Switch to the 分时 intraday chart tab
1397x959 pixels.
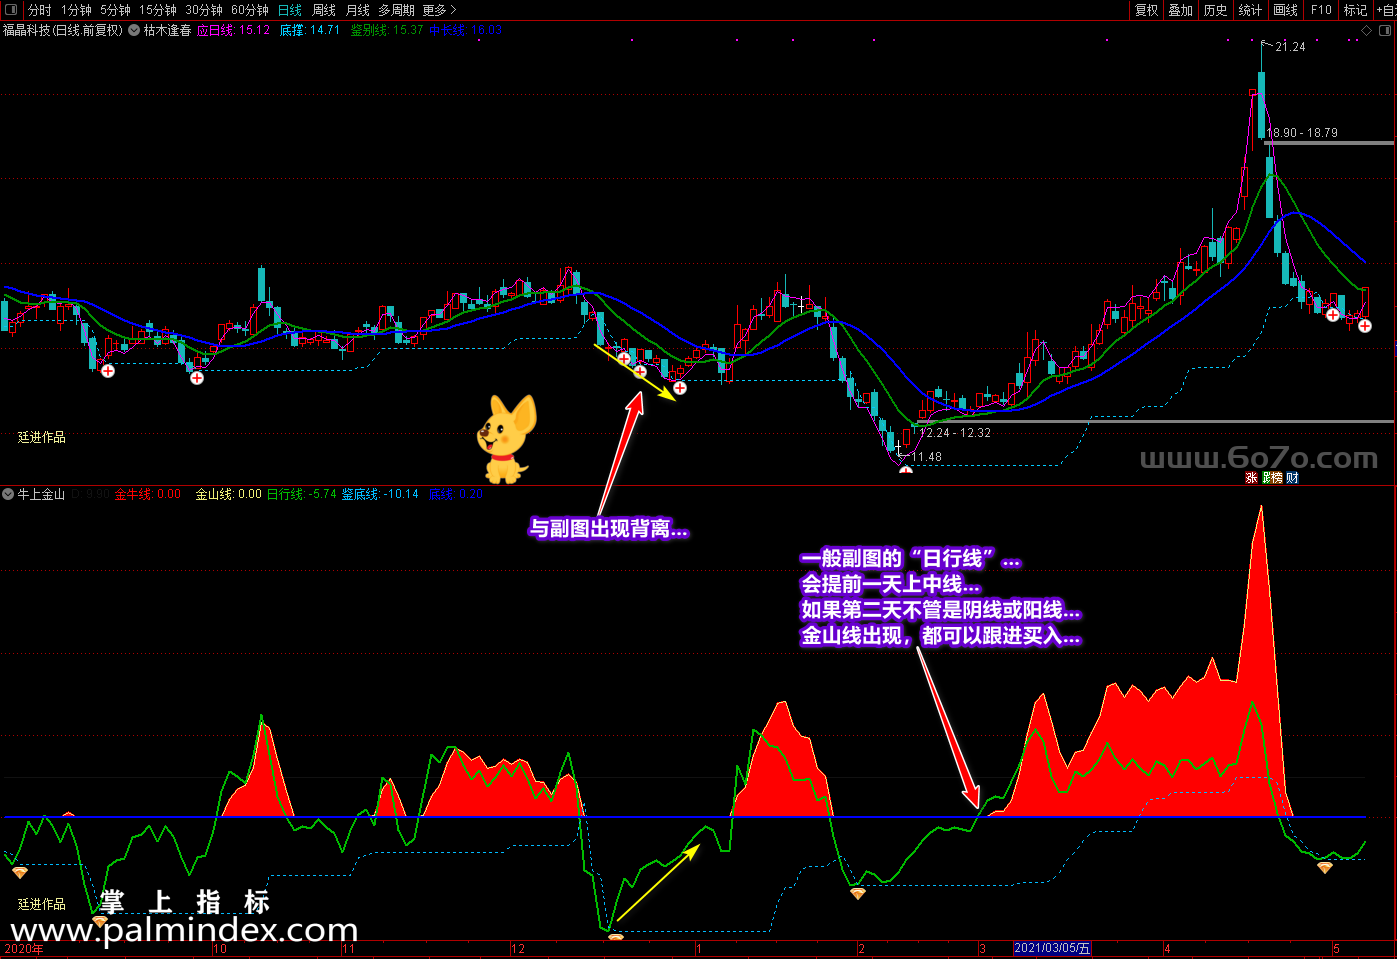pyautogui.click(x=40, y=10)
